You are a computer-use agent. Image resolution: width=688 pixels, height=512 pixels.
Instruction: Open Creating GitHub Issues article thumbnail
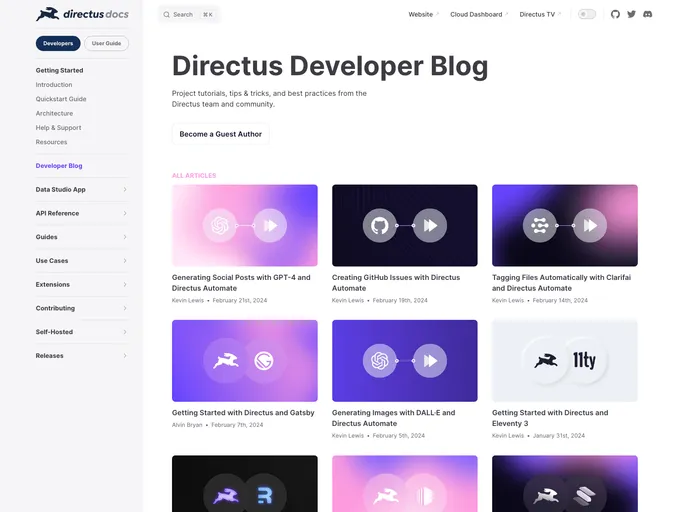[x=405, y=226]
